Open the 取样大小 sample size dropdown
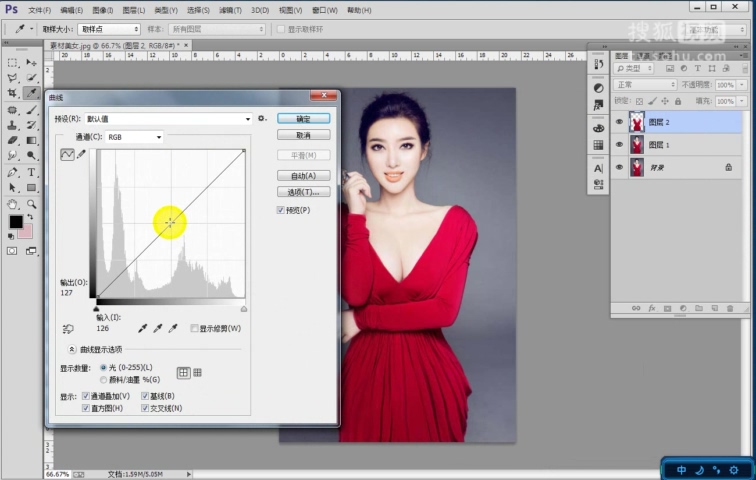 (109, 29)
